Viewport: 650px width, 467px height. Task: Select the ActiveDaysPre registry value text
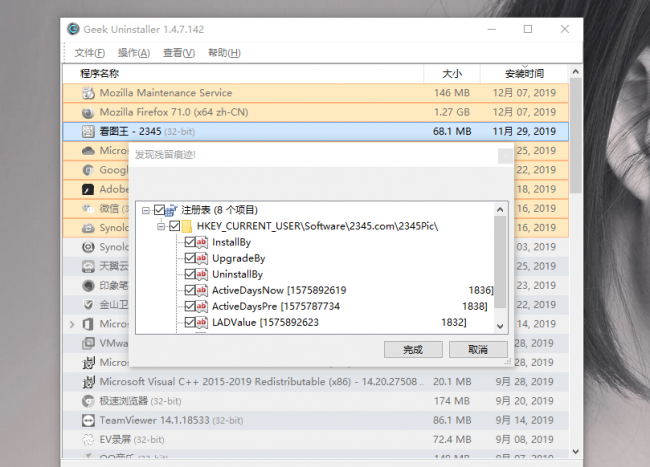click(x=350, y=306)
